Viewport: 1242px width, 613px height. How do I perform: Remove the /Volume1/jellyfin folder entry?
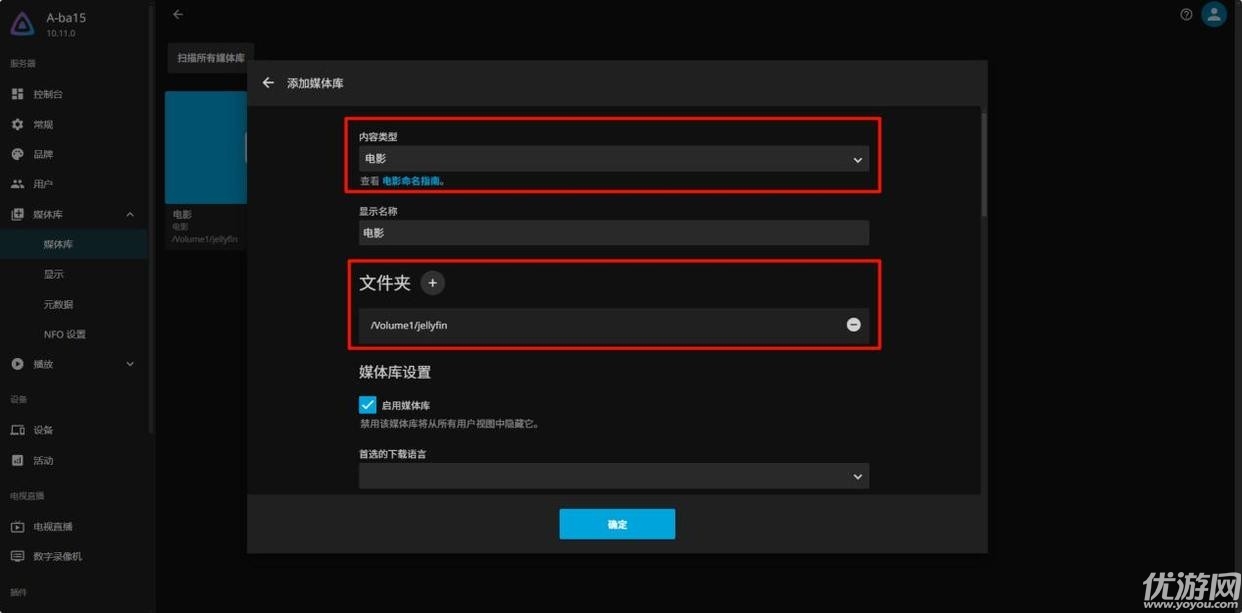[x=853, y=325]
